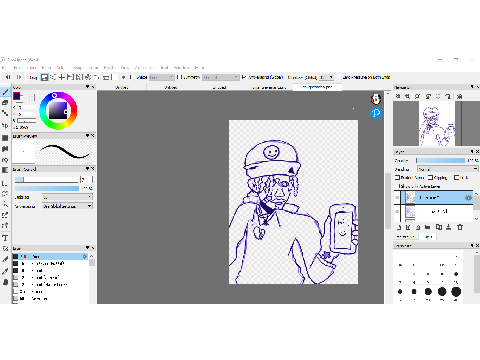
Task: Toggle the Lock checkbox in Layer panel
Action: (456, 177)
